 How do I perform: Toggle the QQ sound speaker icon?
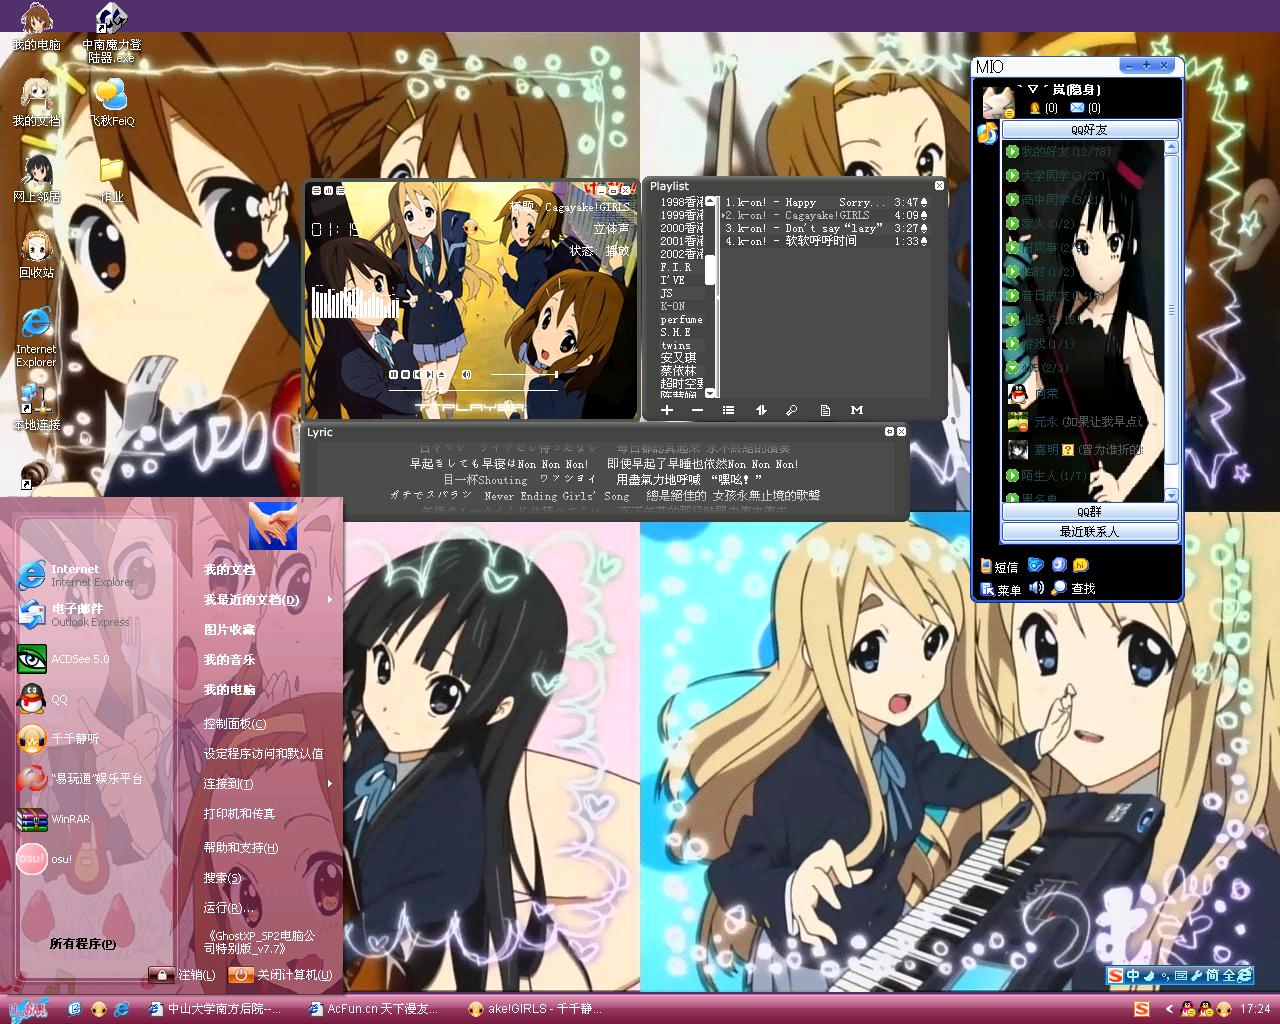click(x=1037, y=588)
